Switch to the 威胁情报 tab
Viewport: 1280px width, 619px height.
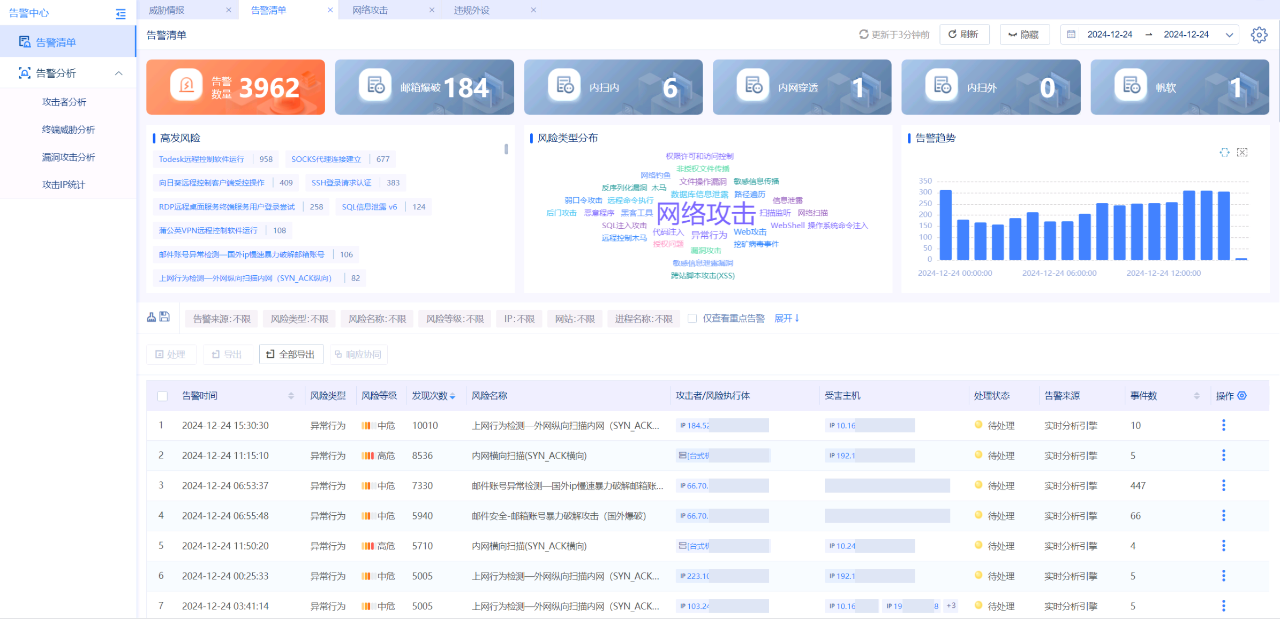pyautogui.click(x=166, y=9)
